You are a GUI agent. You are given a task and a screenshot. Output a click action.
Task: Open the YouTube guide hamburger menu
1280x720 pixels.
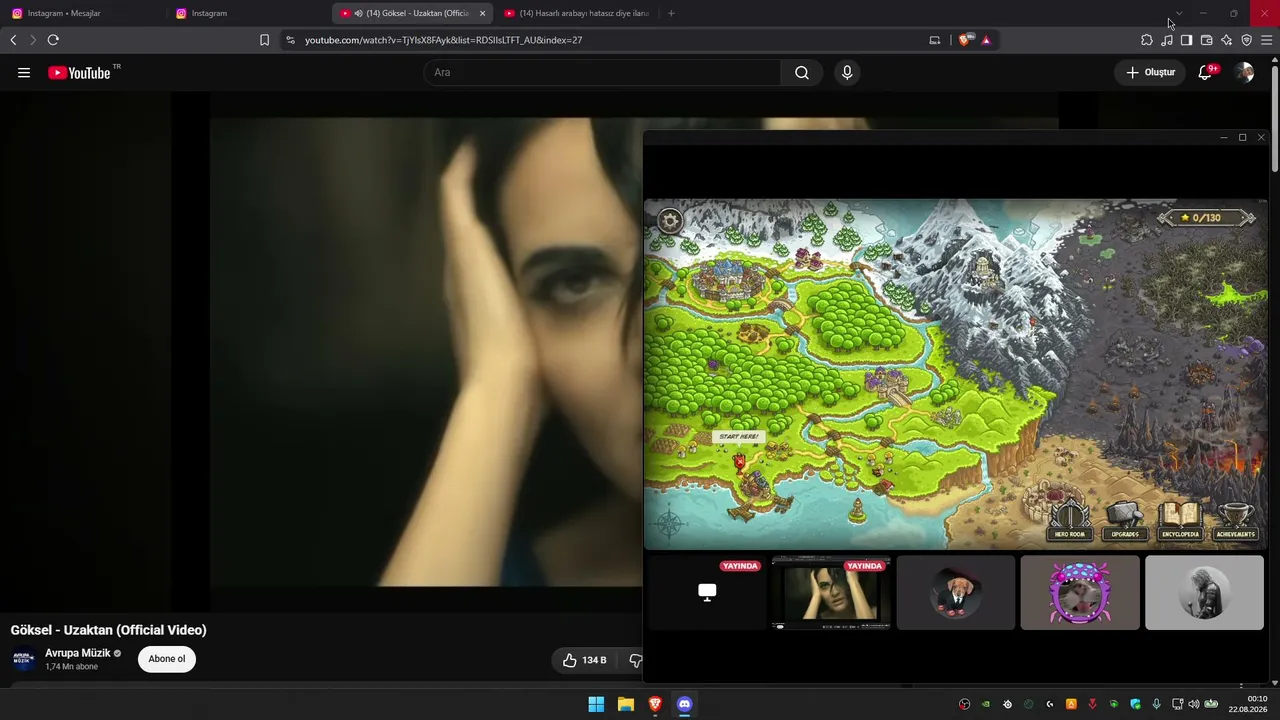[24, 72]
